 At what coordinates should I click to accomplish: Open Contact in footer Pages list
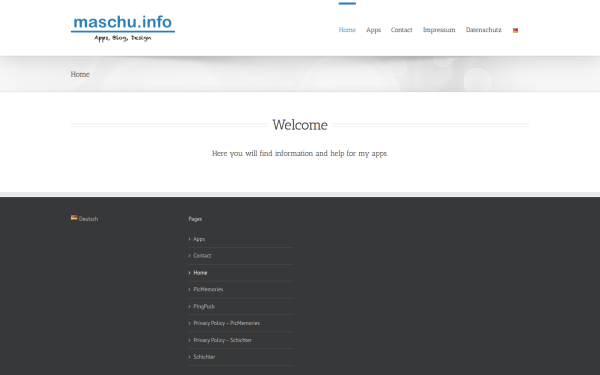coord(202,256)
